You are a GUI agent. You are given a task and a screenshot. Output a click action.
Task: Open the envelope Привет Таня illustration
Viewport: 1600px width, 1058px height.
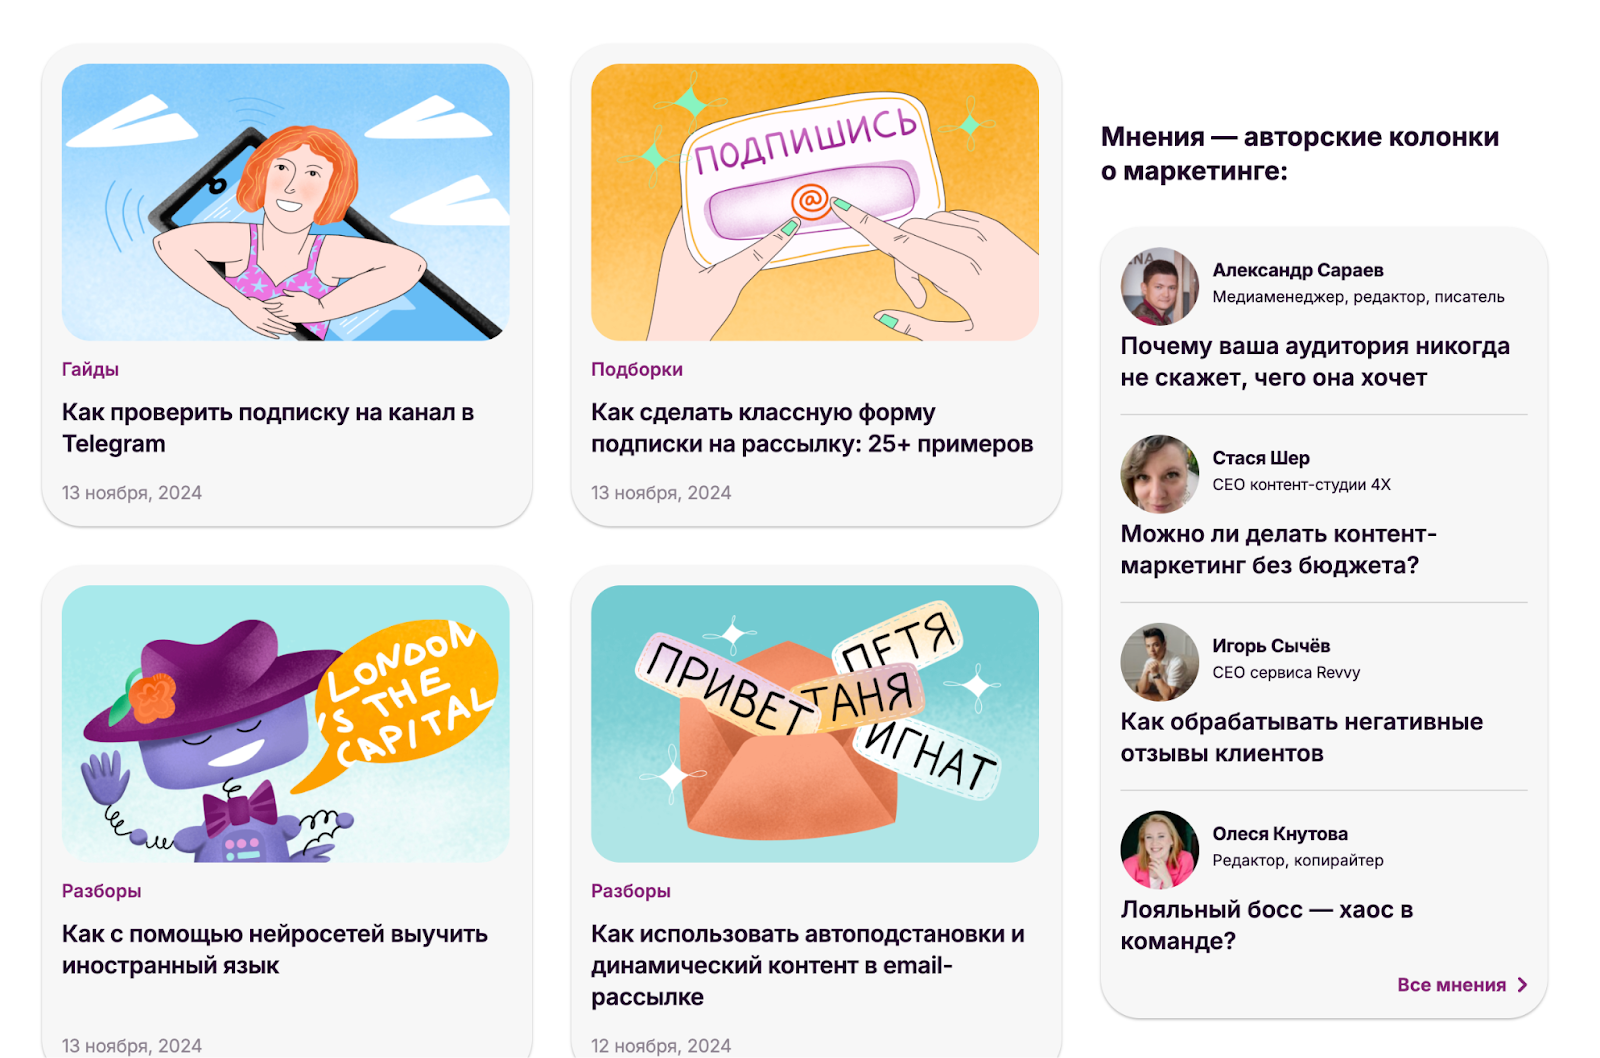[815, 724]
